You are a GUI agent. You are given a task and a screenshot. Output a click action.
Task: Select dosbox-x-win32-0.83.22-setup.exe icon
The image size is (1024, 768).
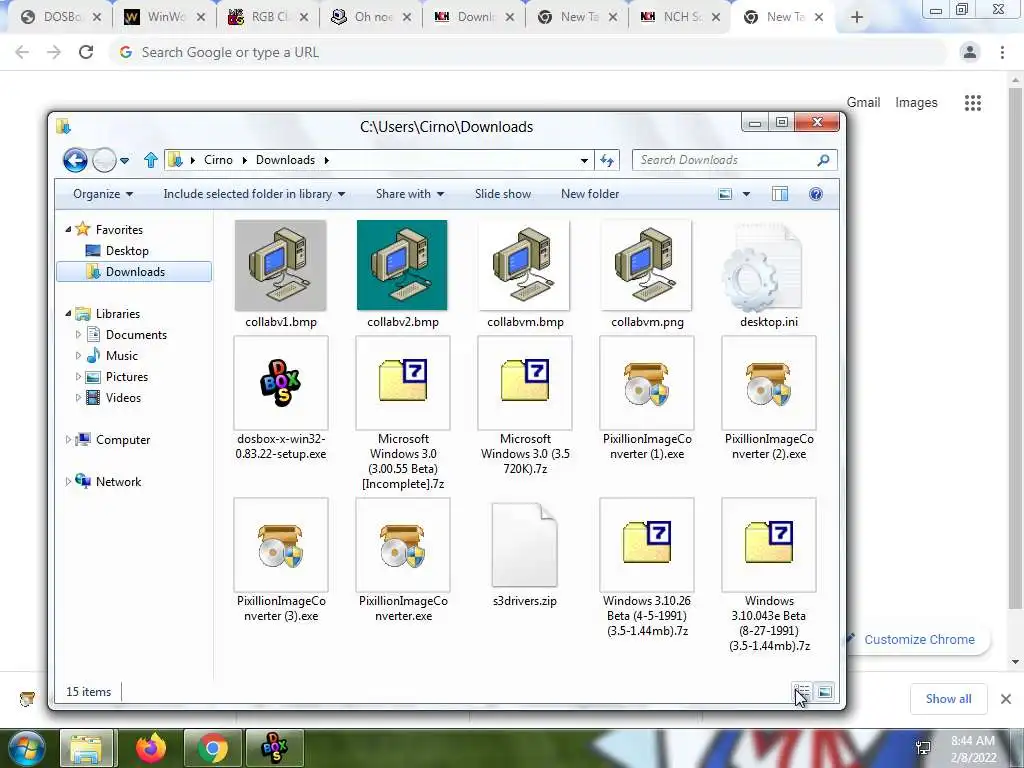point(281,383)
